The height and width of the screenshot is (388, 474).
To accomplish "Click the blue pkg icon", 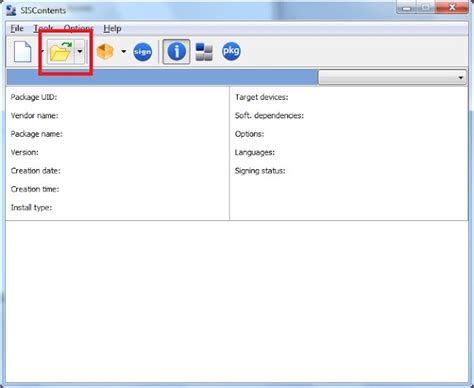I will point(231,51).
